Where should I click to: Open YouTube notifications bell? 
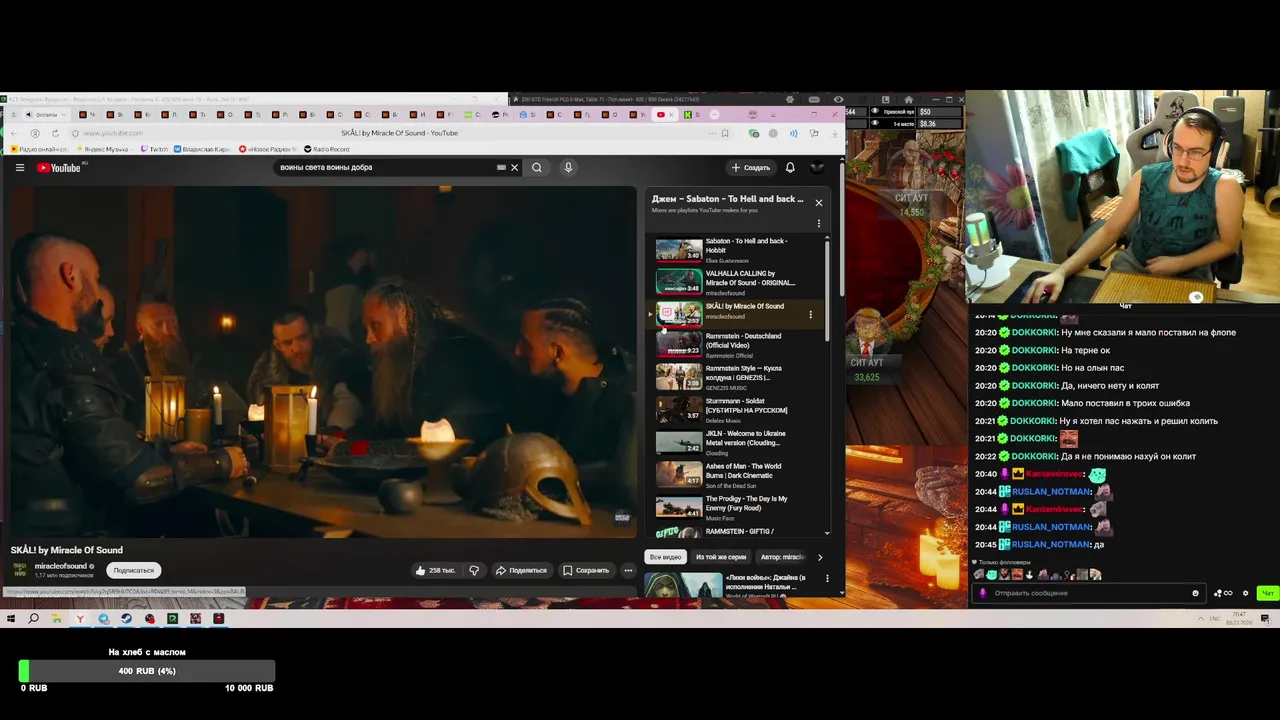790,167
